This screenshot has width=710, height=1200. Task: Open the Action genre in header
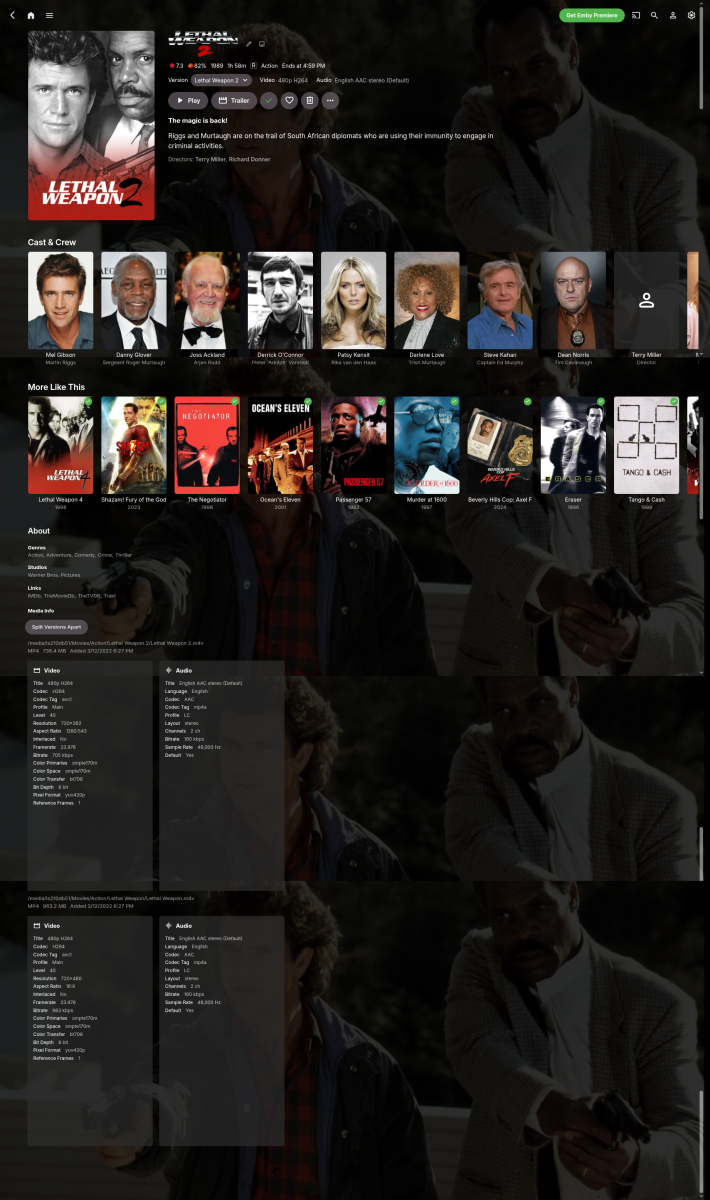coord(270,65)
